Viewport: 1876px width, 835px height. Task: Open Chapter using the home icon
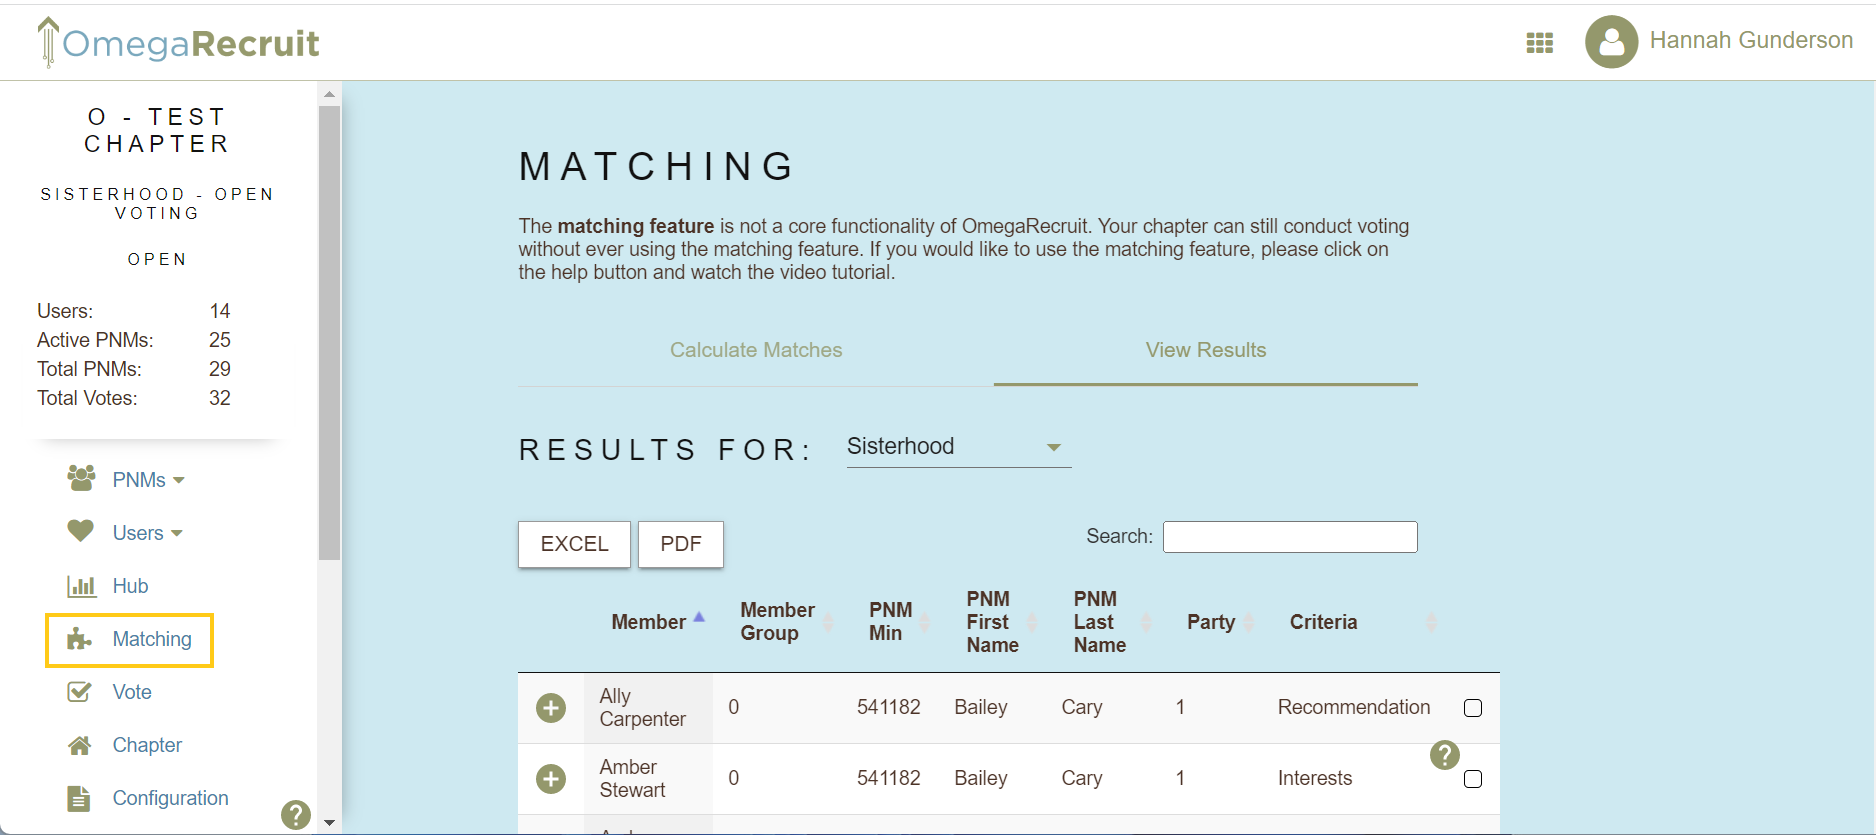pos(79,744)
